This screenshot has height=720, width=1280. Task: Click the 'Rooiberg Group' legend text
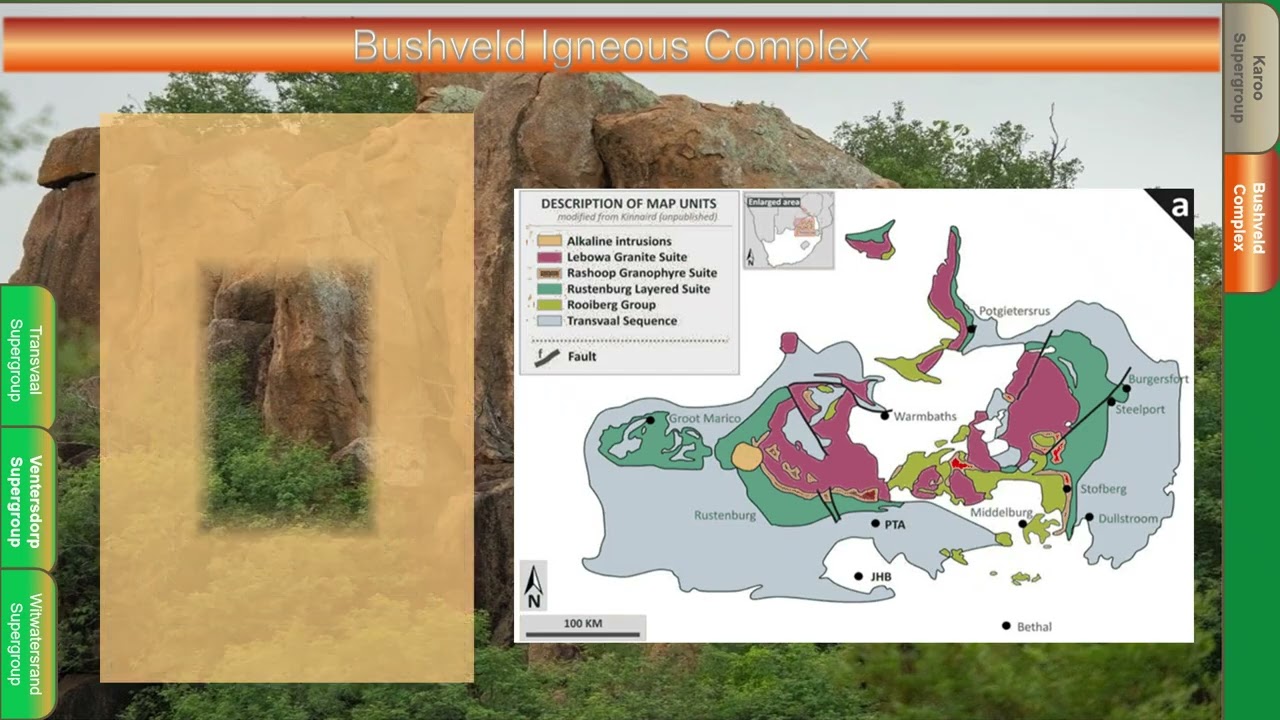[x=611, y=305]
